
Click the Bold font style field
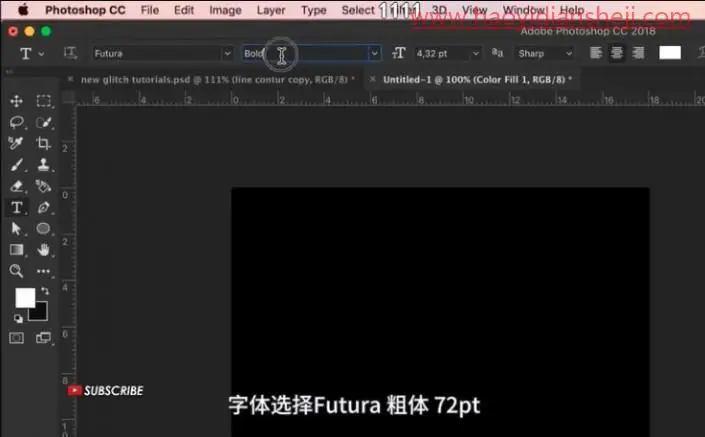point(306,54)
